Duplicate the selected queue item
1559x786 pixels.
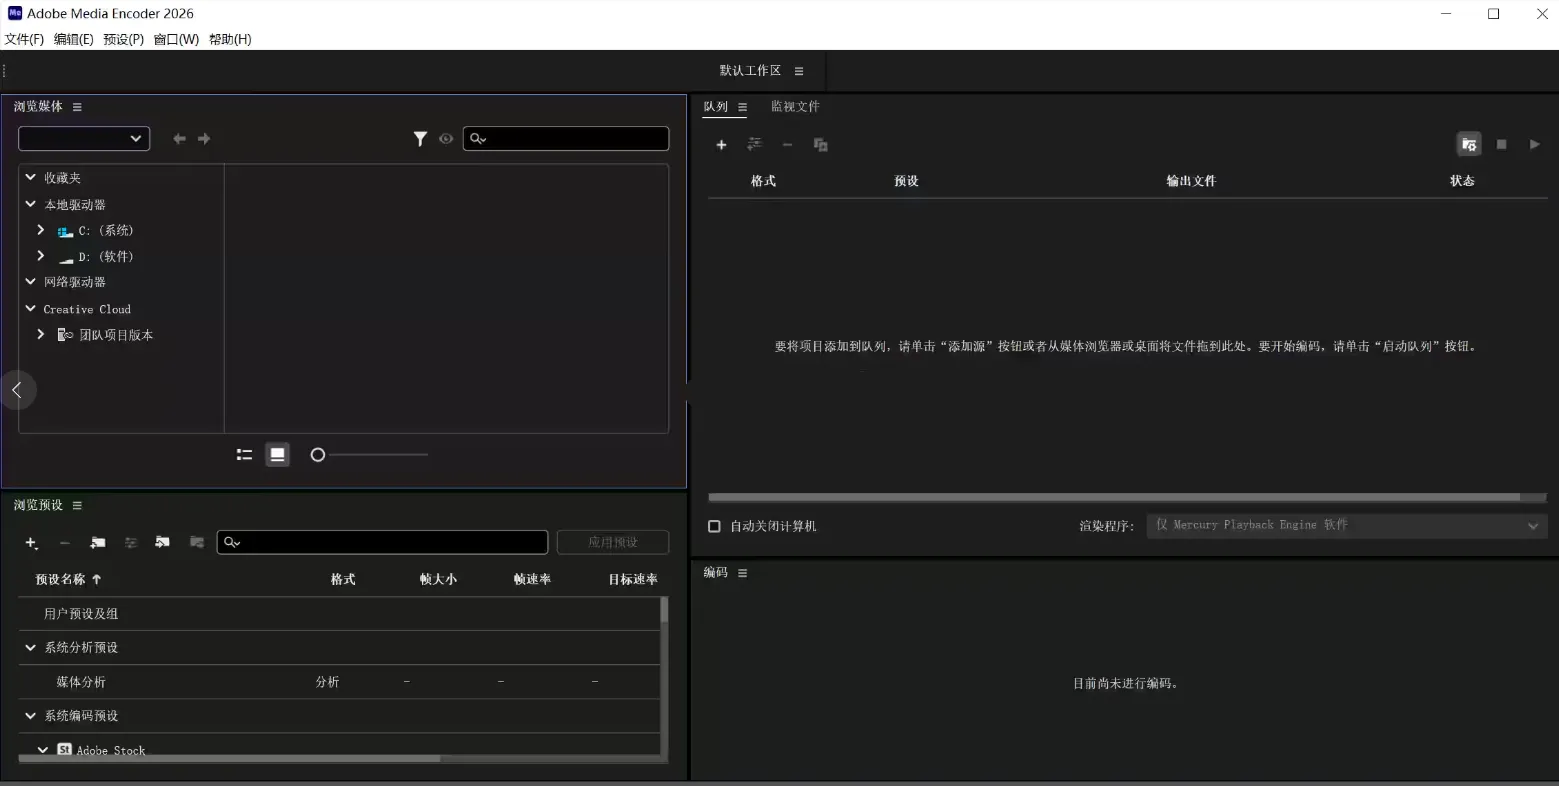click(x=820, y=144)
